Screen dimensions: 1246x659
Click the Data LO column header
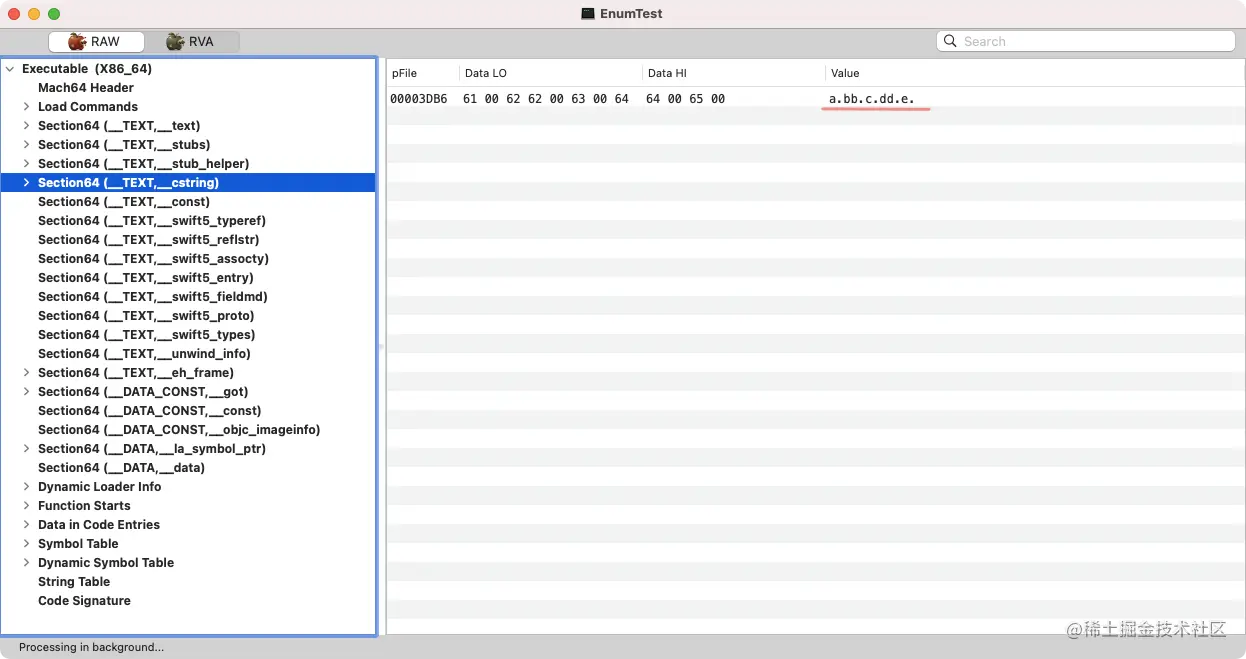(550, 73)
